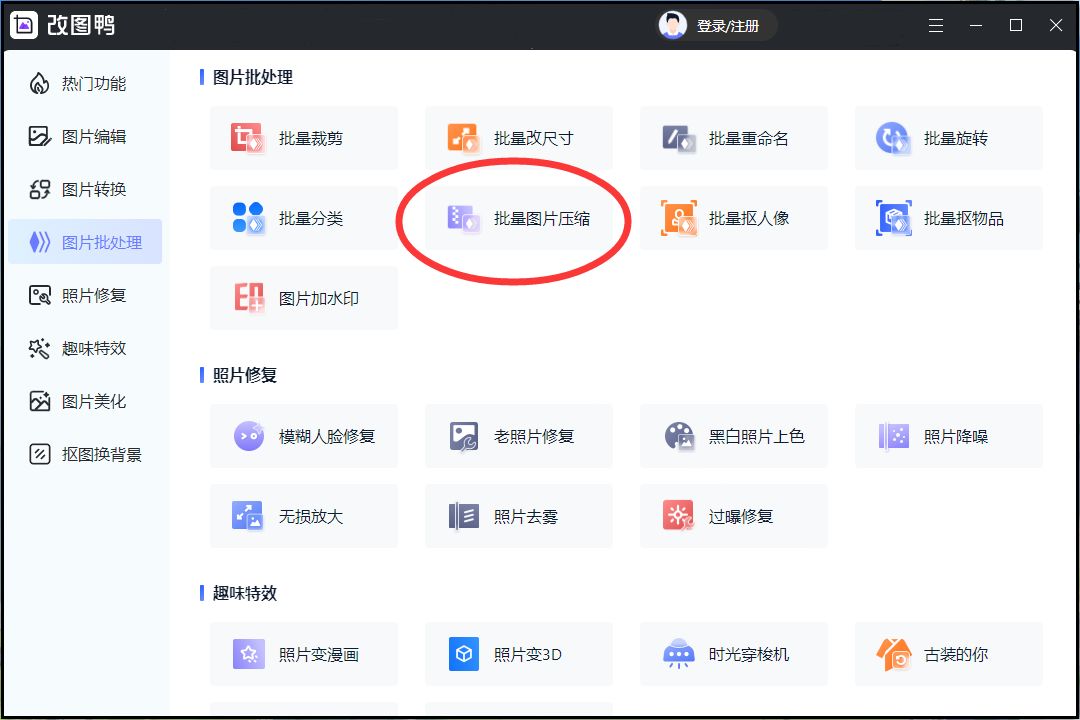This screenshot has width=1080, height=720.
Task: Select the 批量抠物品 object cutout tool
Action: coord(948,218)
